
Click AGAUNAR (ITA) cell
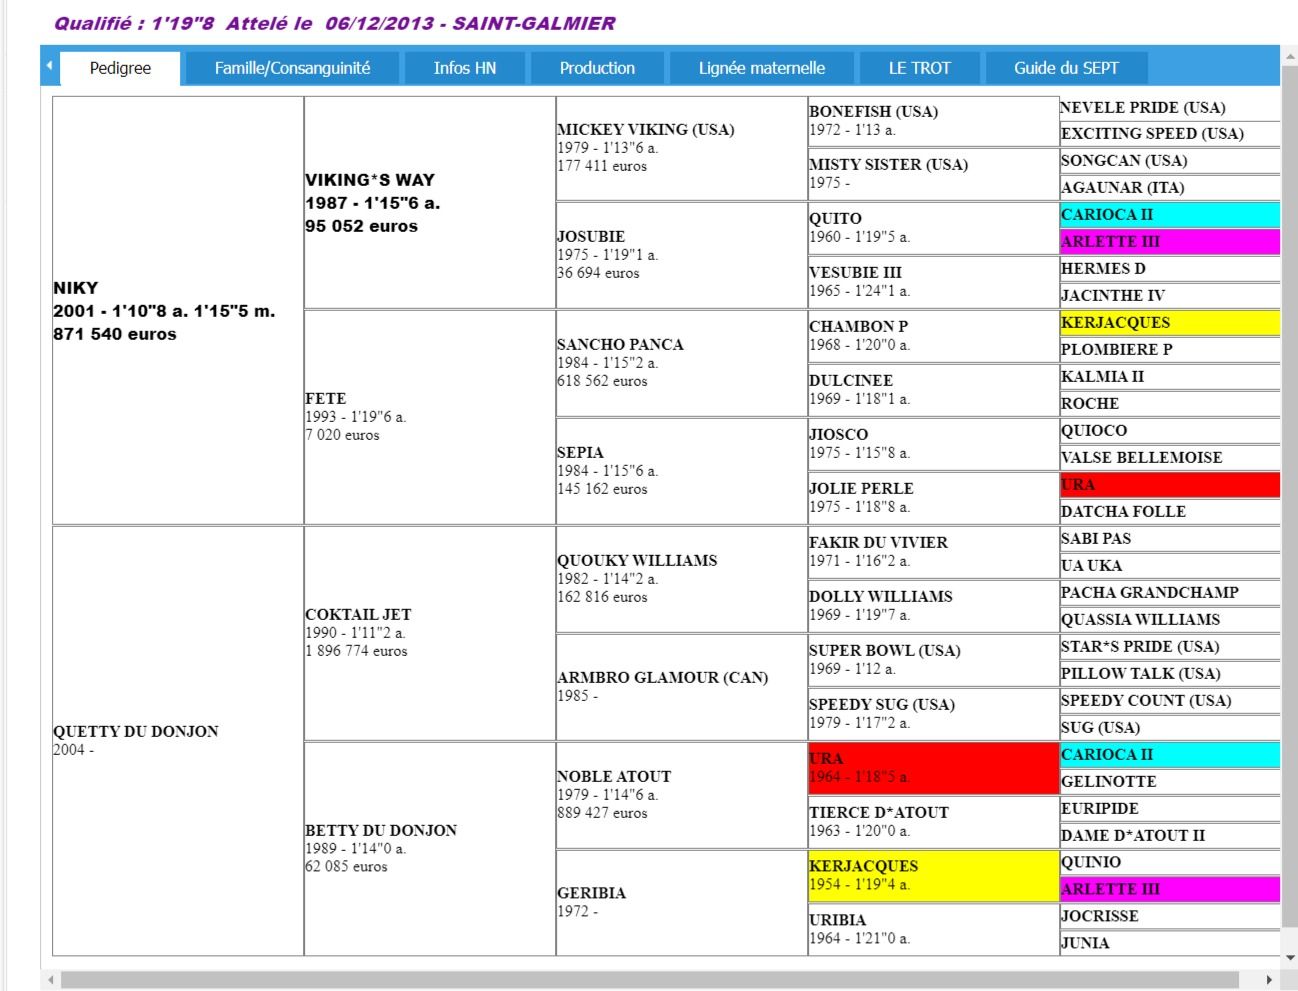pos(1170,188)
